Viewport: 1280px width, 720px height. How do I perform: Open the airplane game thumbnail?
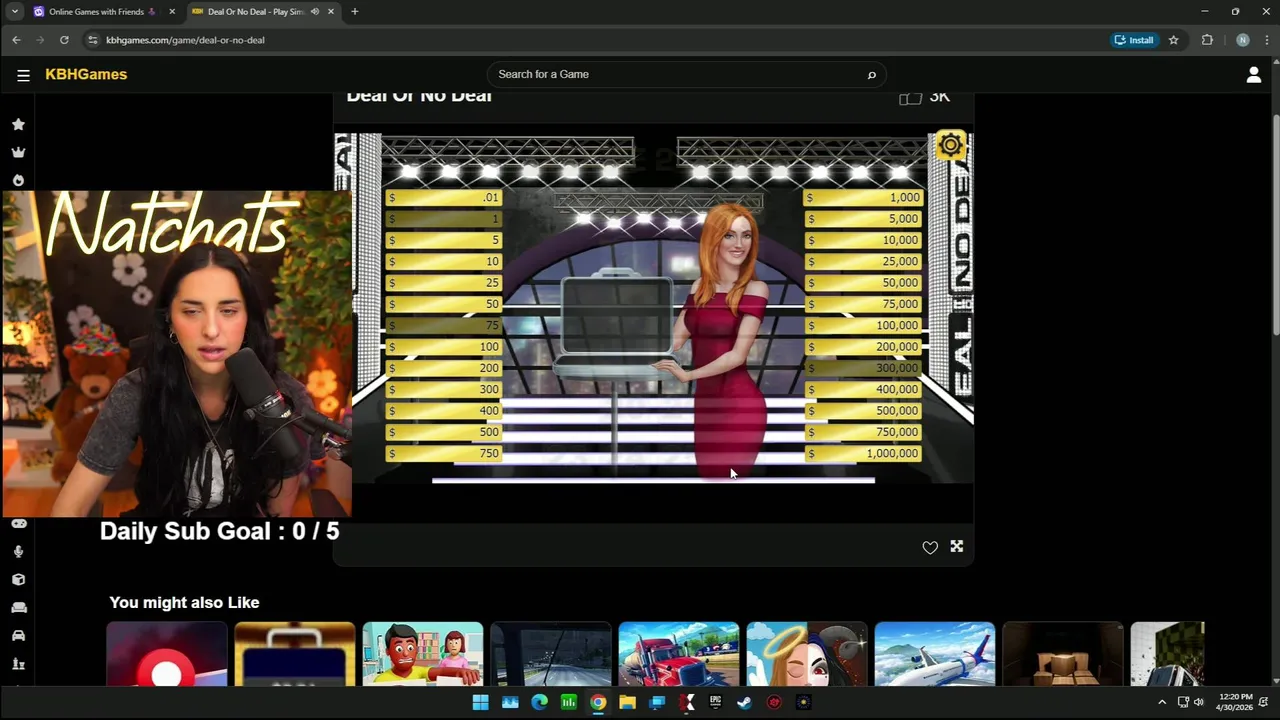coord(935,654)
